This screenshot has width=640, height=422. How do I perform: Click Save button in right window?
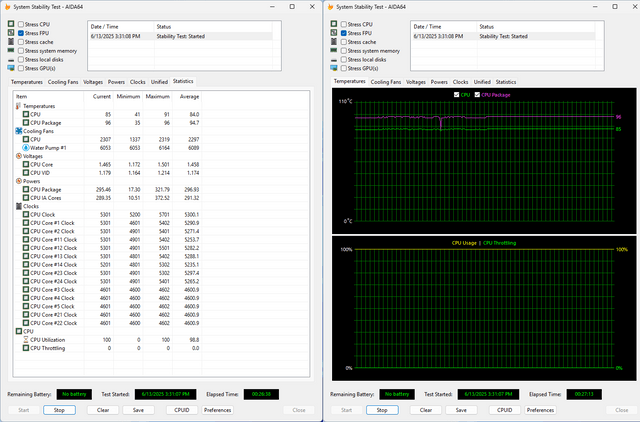tap(461, 410)
